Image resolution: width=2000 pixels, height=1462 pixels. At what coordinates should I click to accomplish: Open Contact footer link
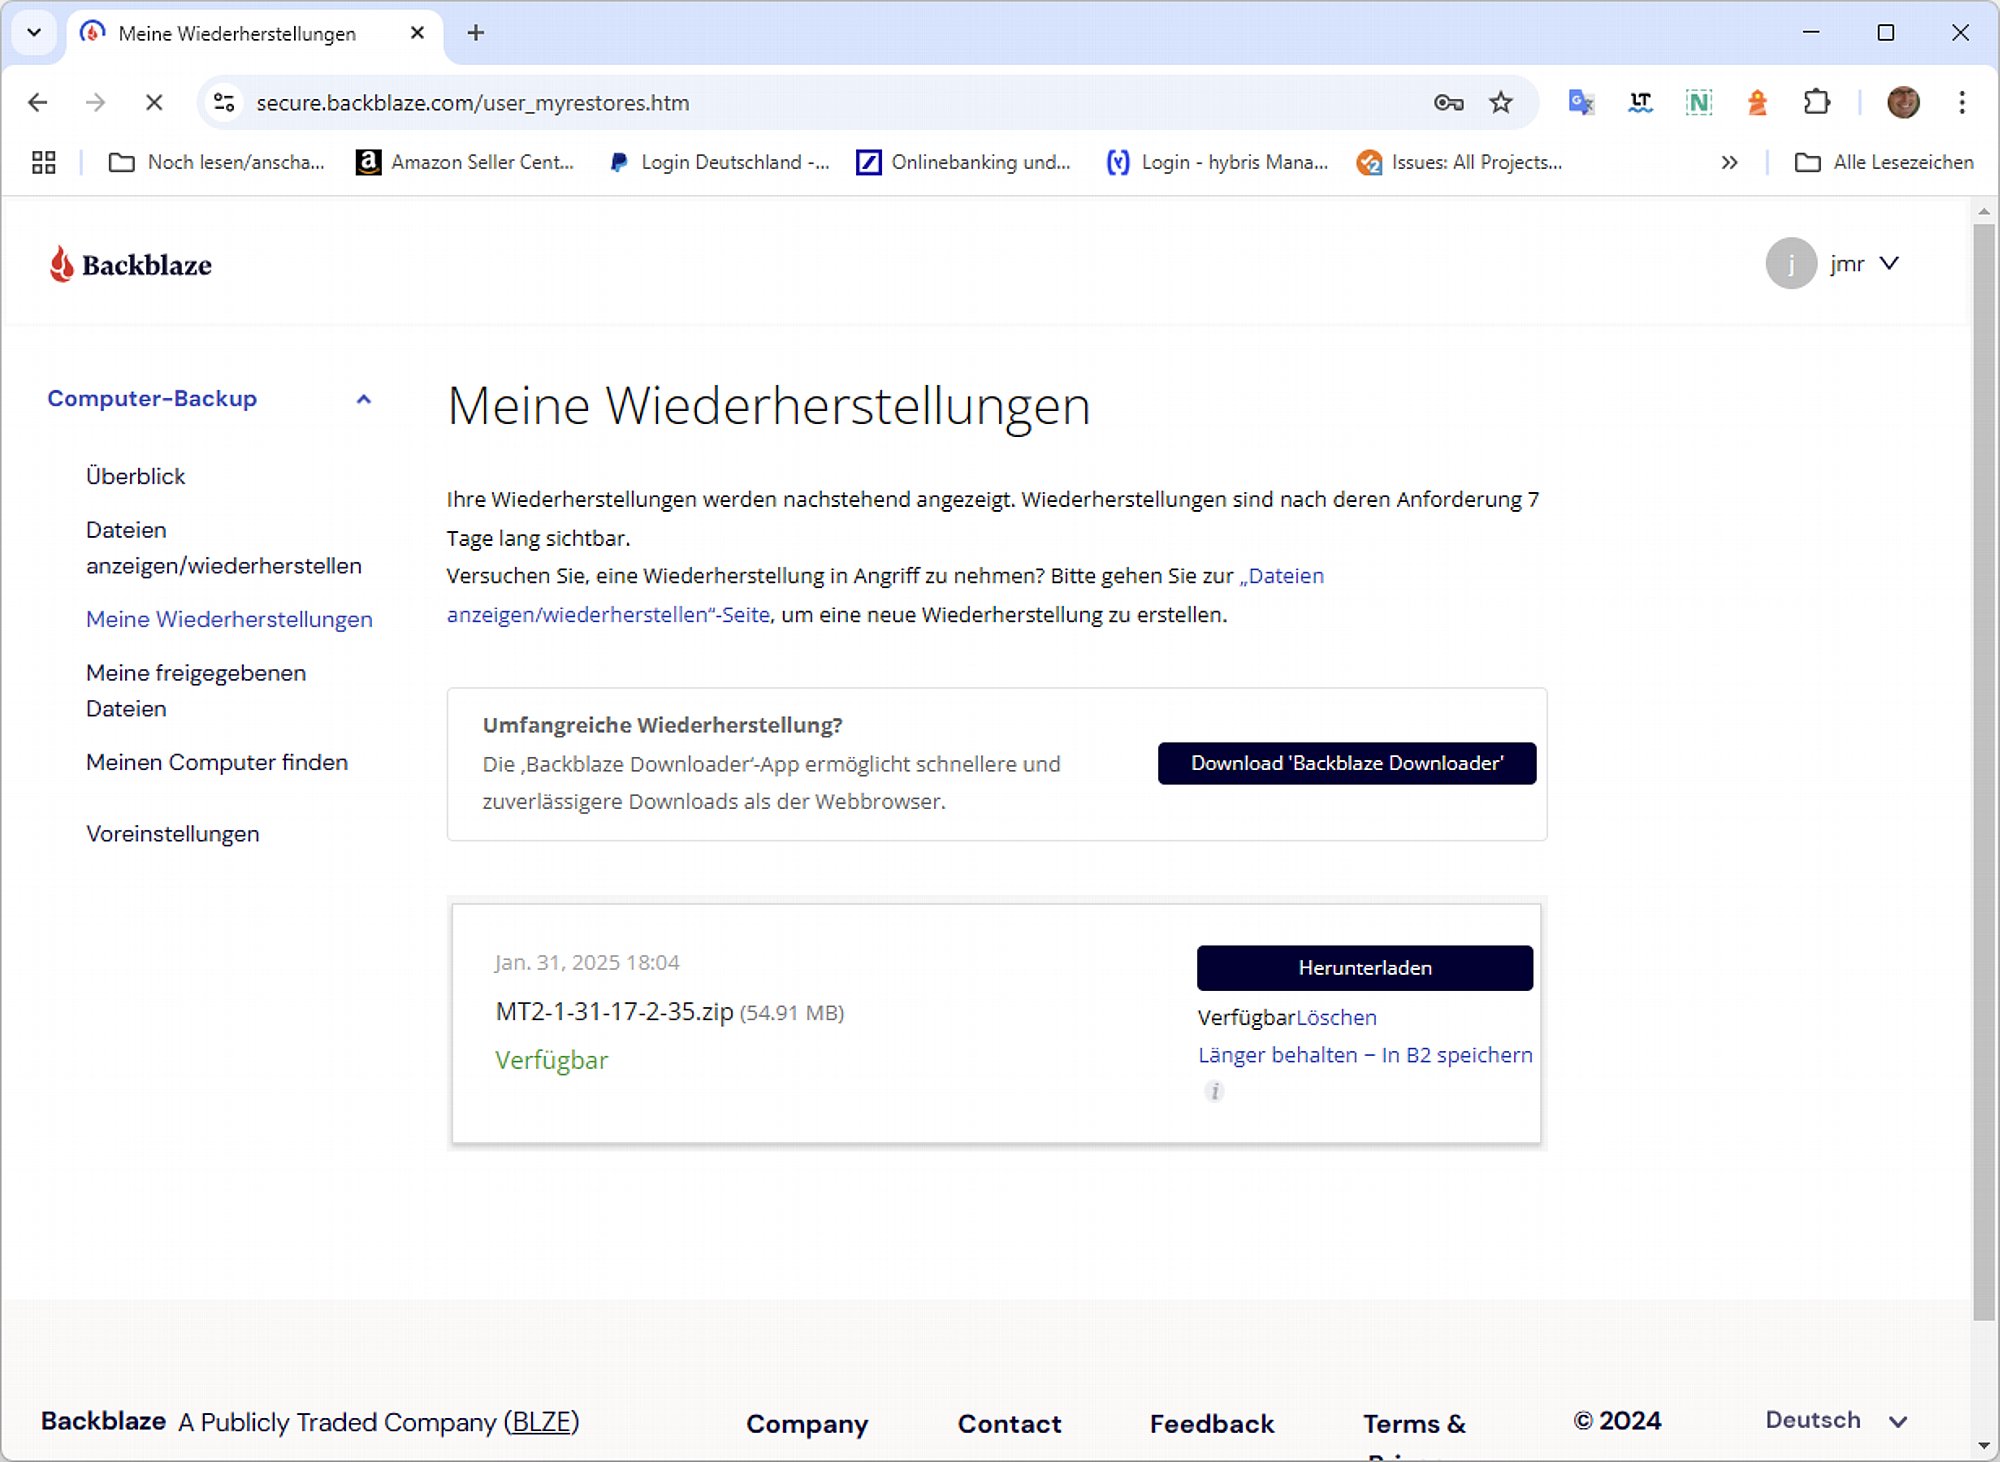tap(1010, 1423)
